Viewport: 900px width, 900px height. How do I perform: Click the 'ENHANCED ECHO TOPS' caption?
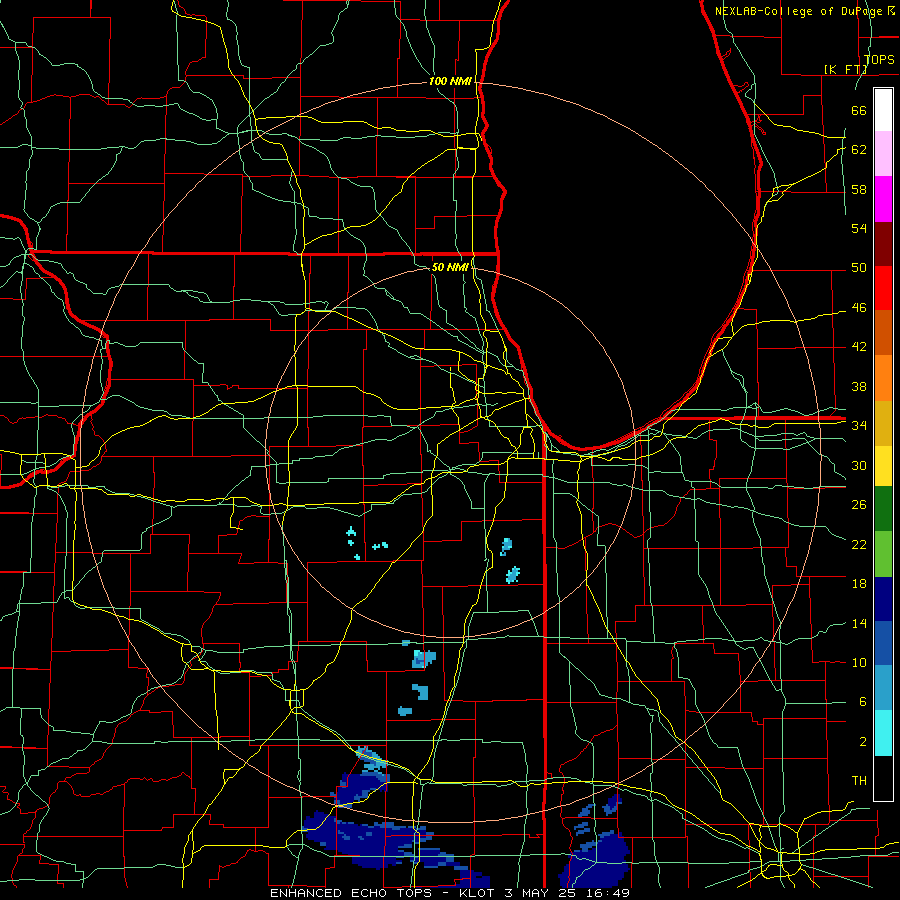click(x=351, y=893)
